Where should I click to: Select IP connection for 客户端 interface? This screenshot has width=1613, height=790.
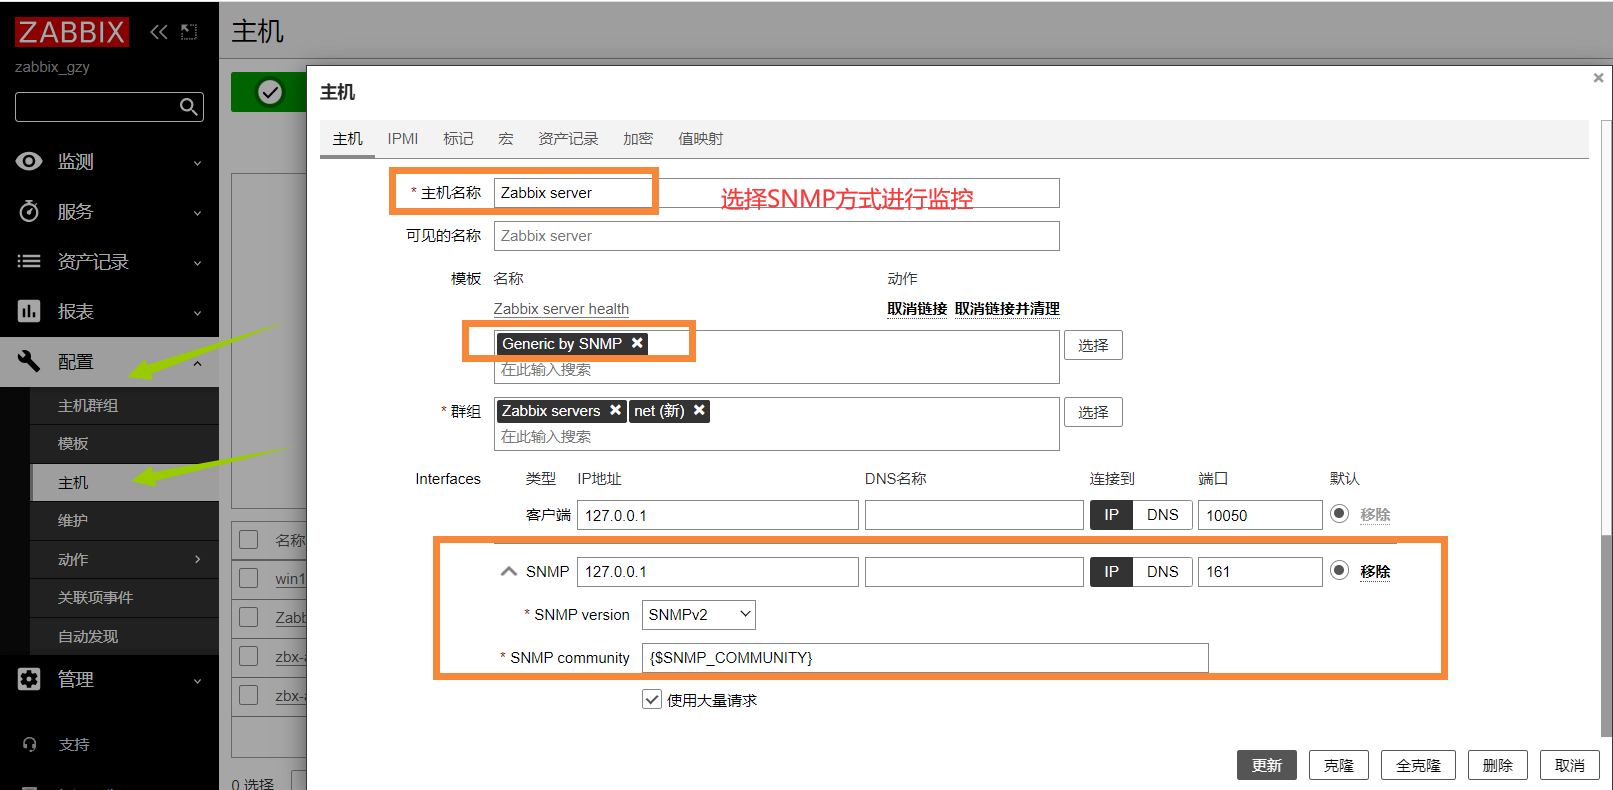coord(1111,515)
